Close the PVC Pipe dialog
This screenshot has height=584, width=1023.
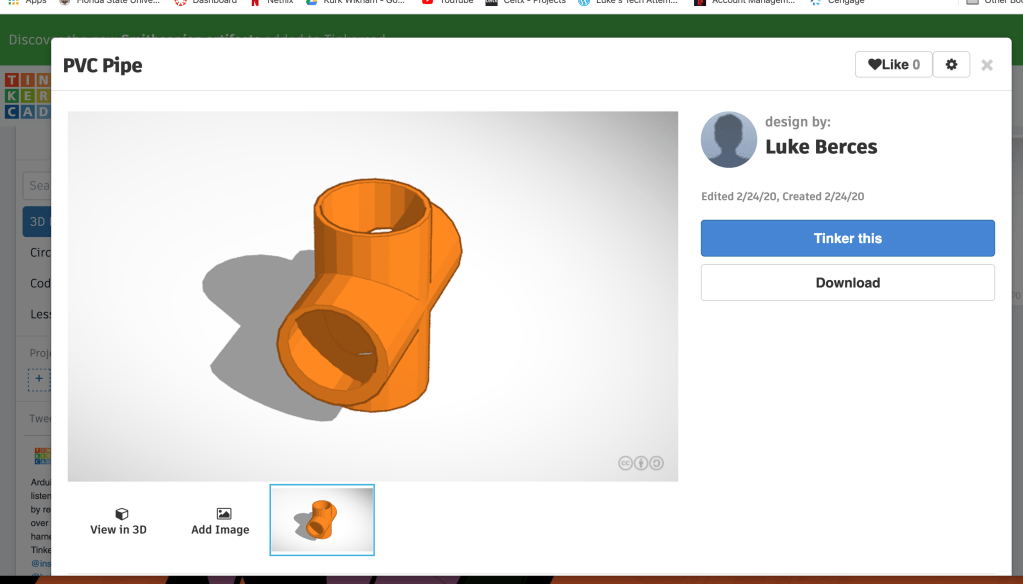click(987, 65)
